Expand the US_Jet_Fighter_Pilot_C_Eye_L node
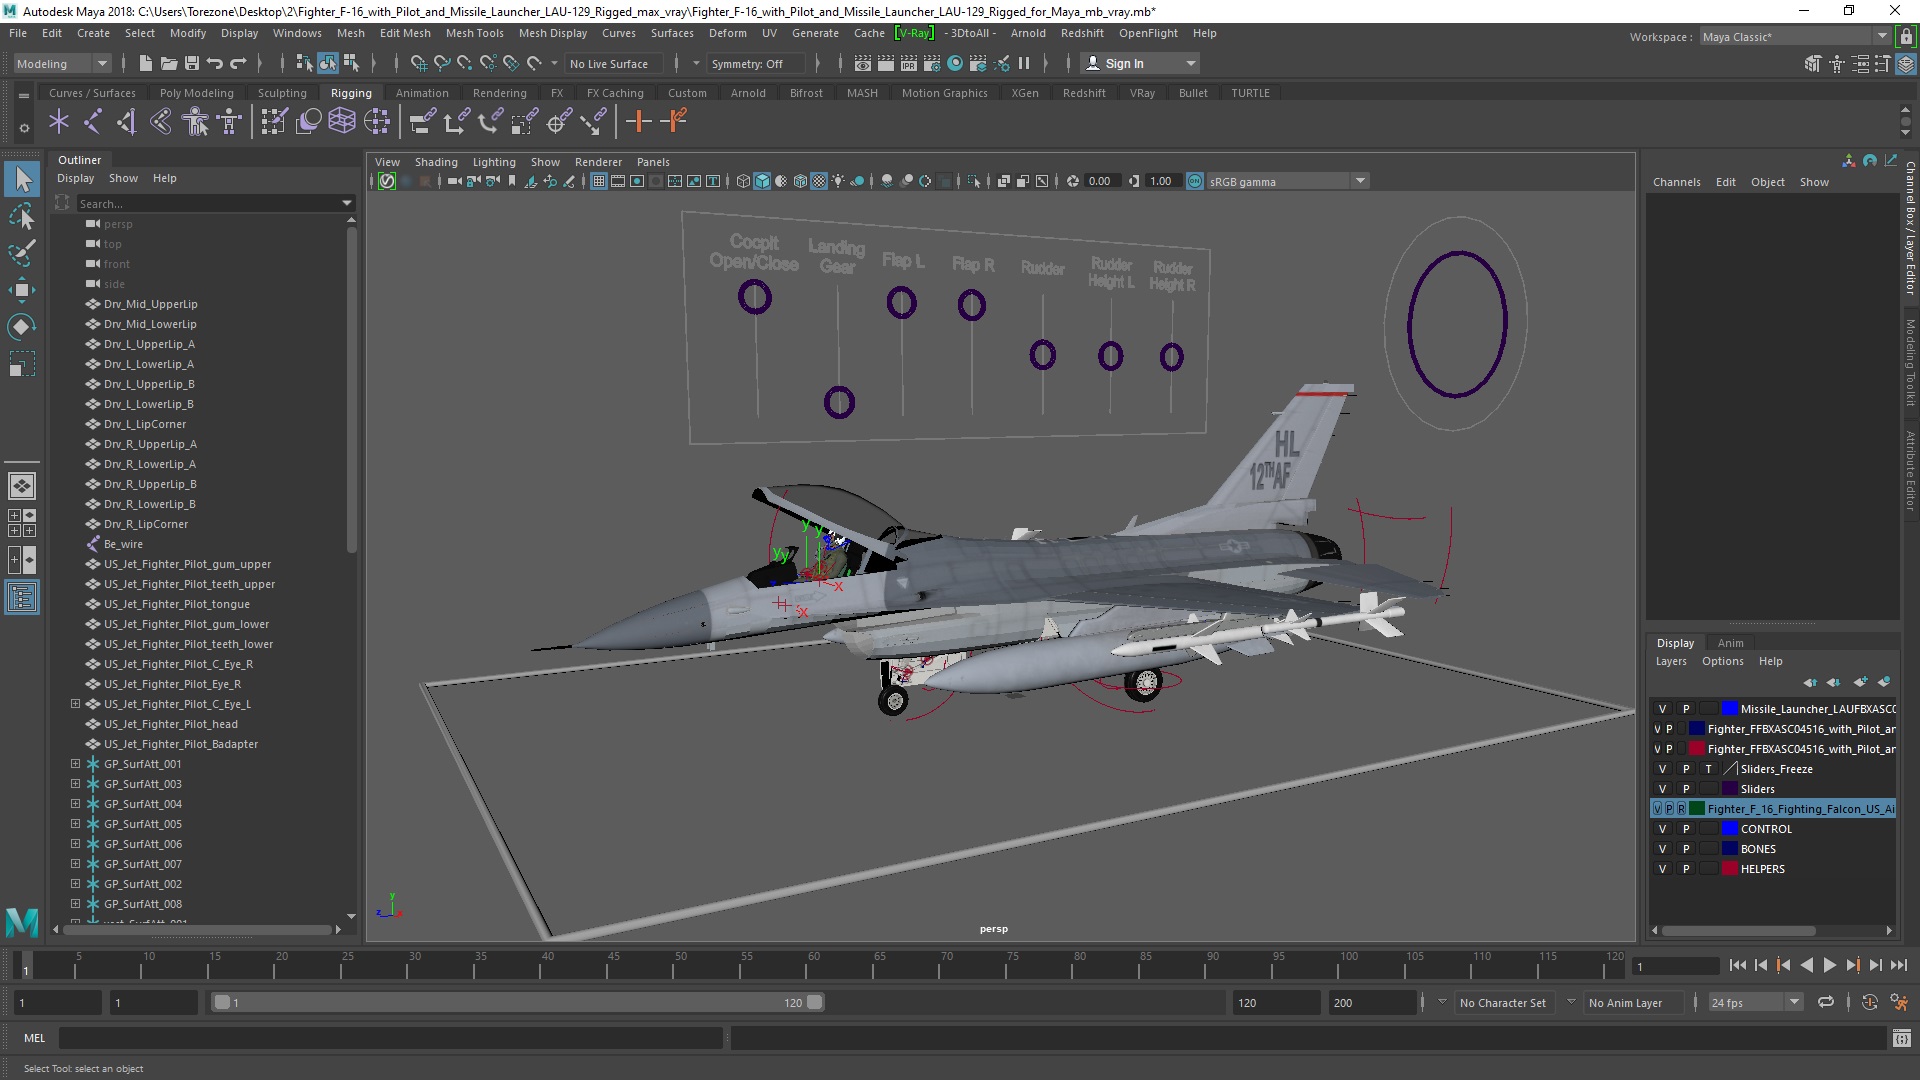Screen dimensions: 1920x1080 [x=75, y=704]
